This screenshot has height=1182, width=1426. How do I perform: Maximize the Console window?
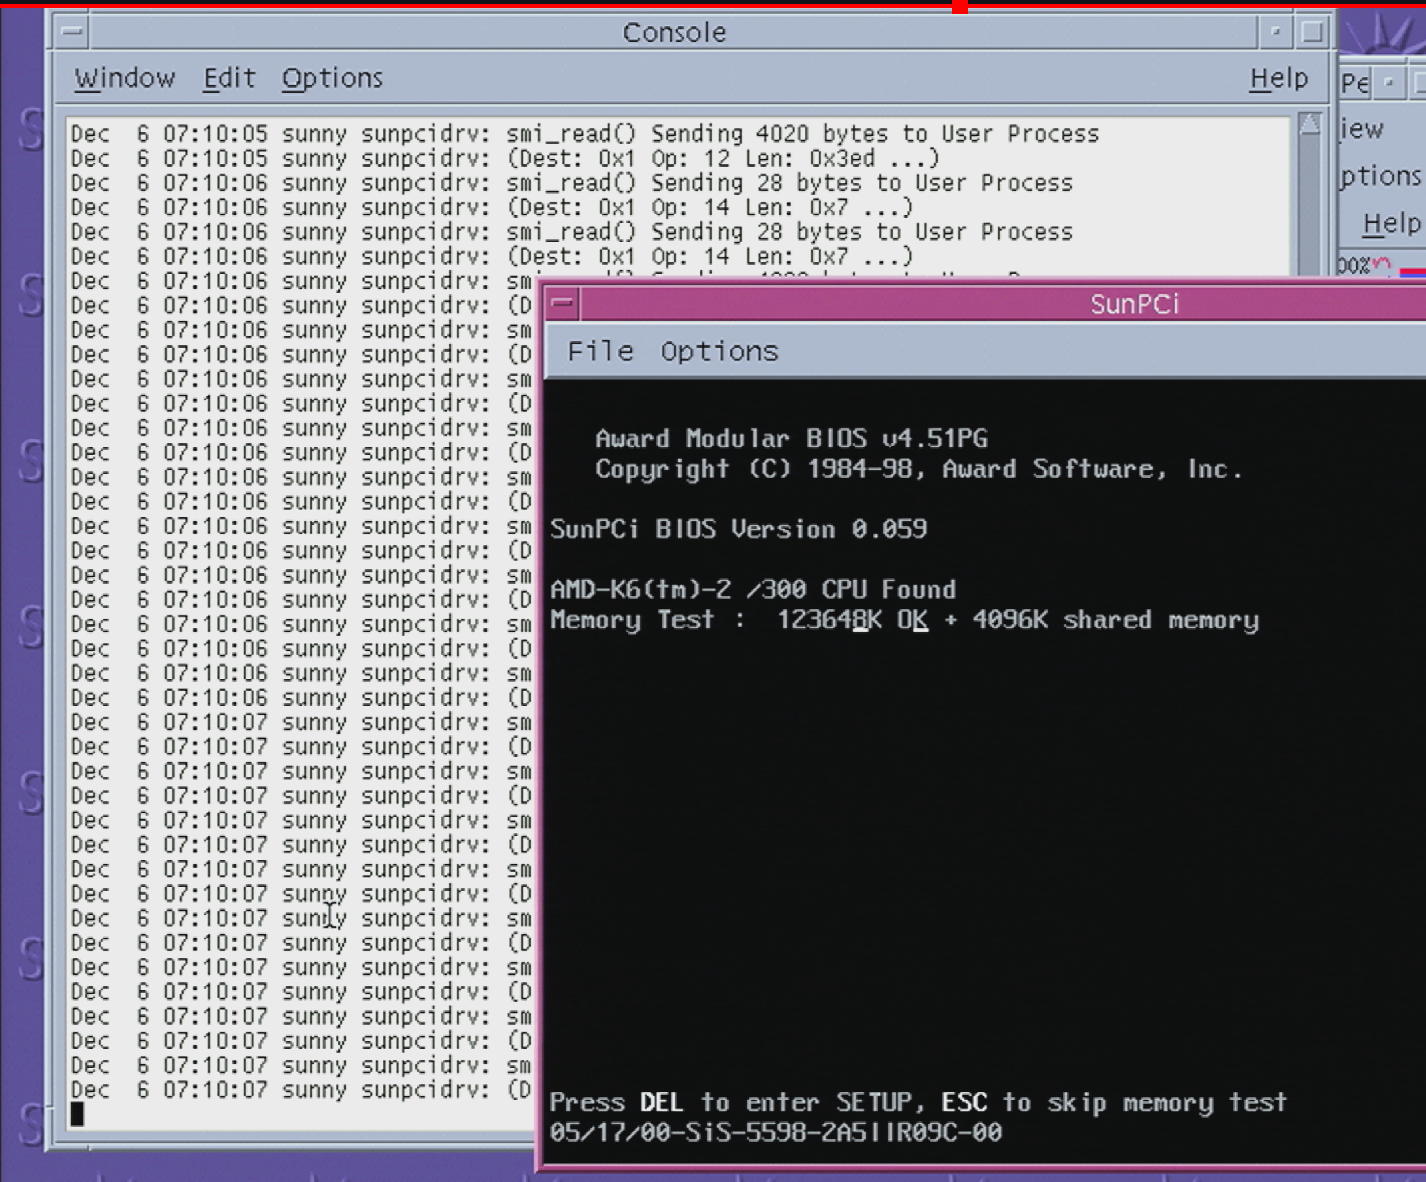pos(1312,32)
